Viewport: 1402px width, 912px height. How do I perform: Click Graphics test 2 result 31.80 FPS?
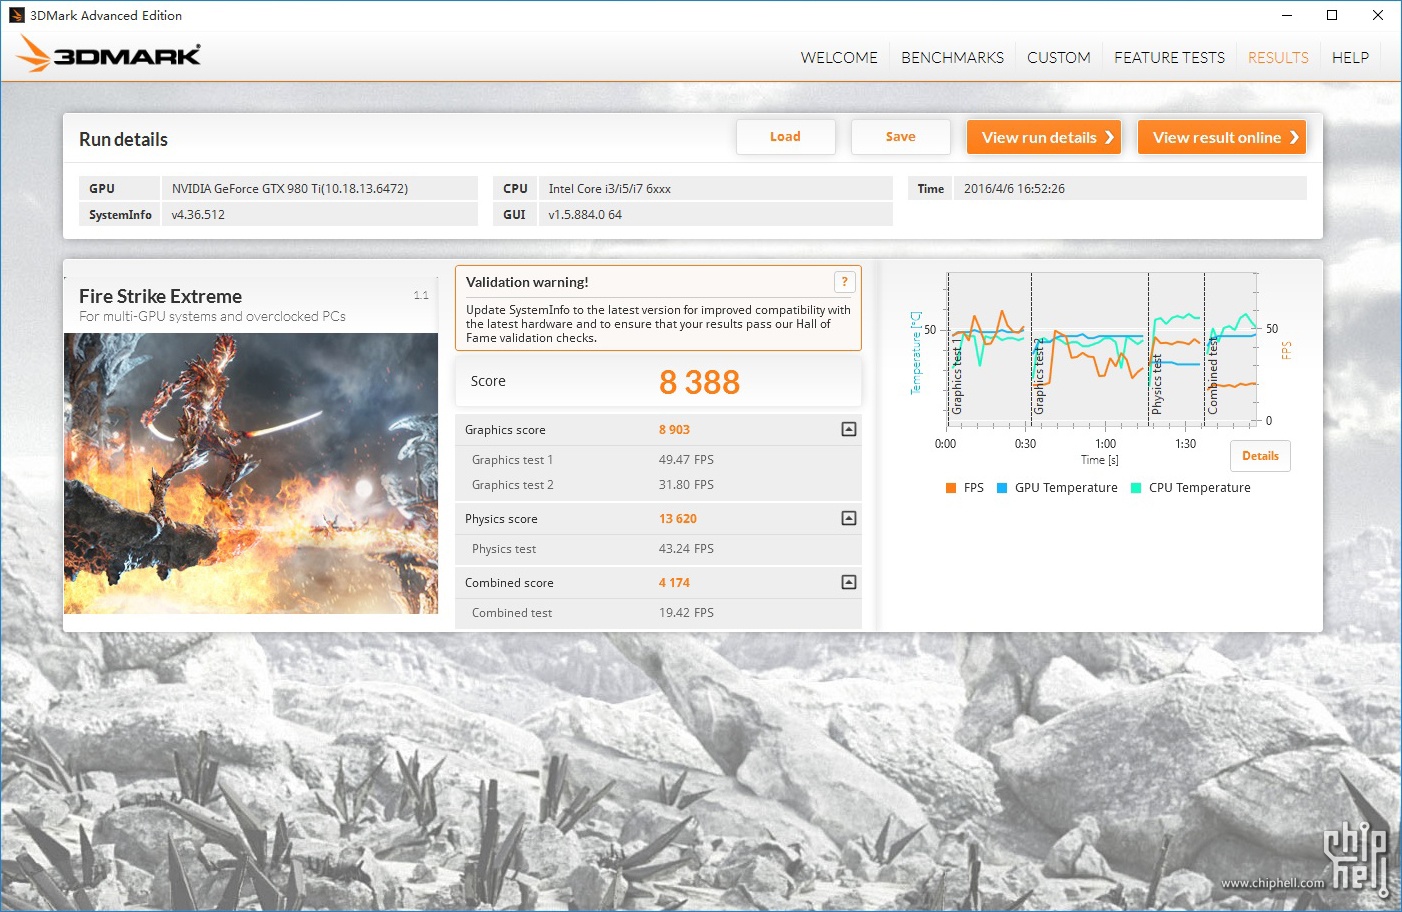(x=686, y=485)
